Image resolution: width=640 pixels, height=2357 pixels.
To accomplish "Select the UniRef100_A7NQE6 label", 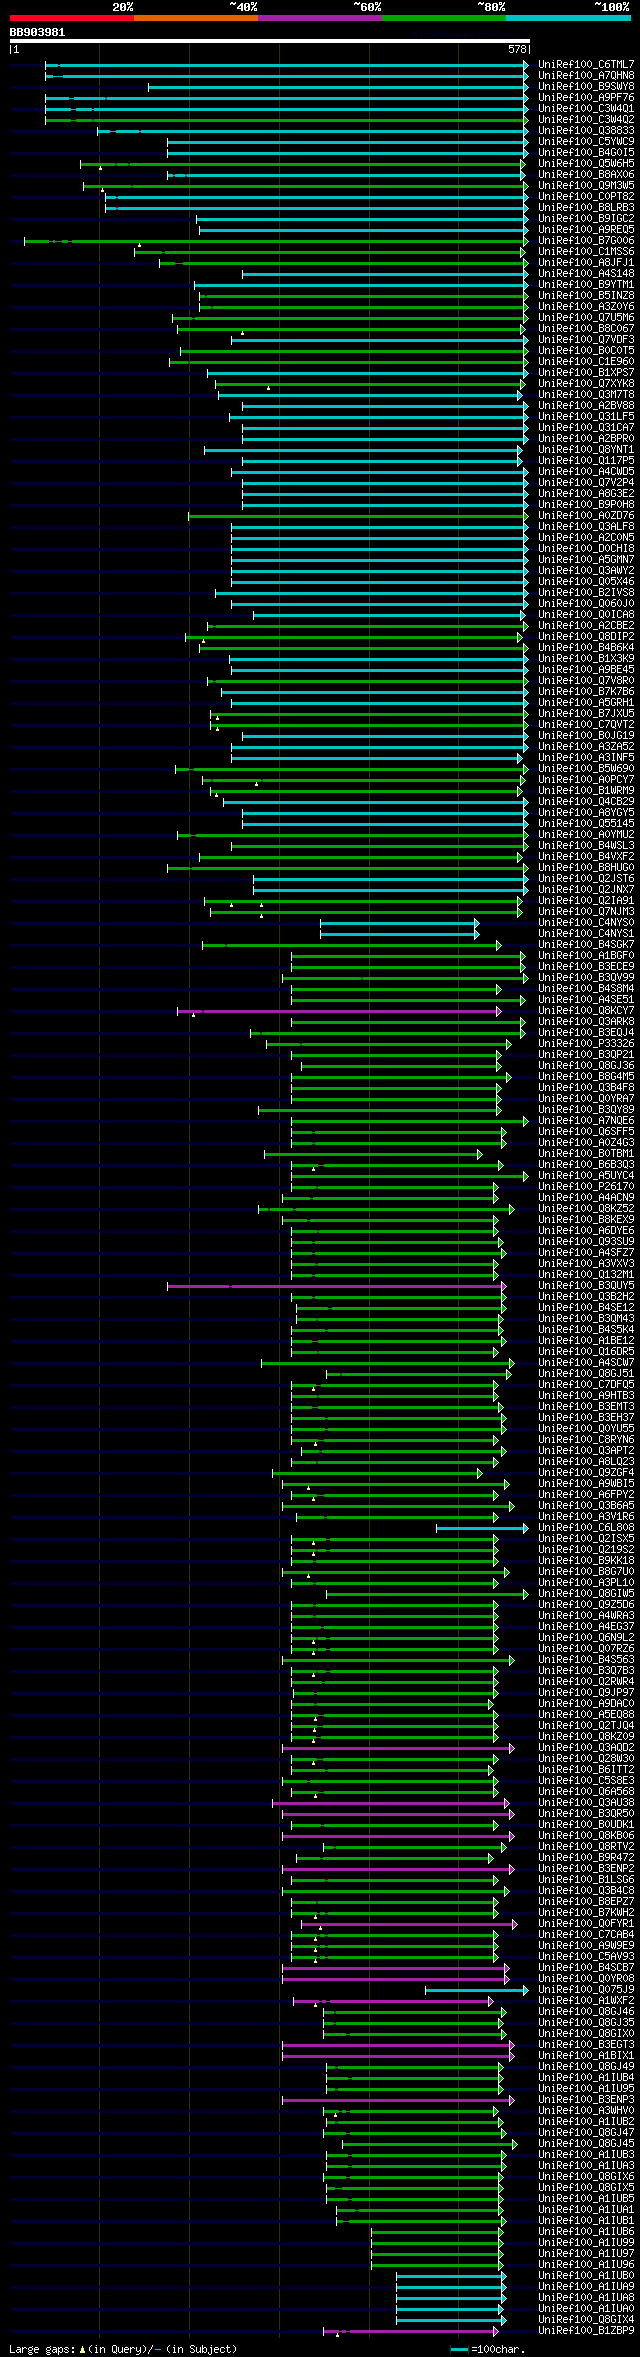I will coord(586,1120).
